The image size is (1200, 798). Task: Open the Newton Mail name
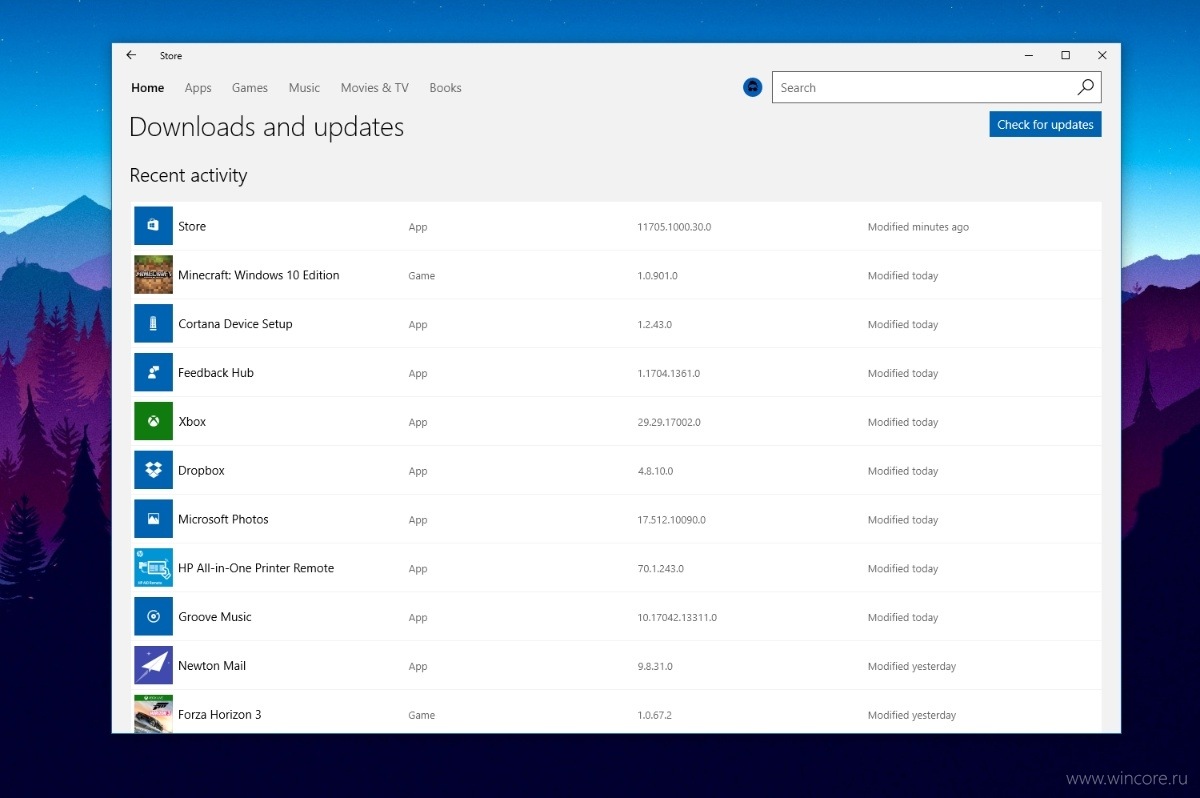click(x=212, y=666)
